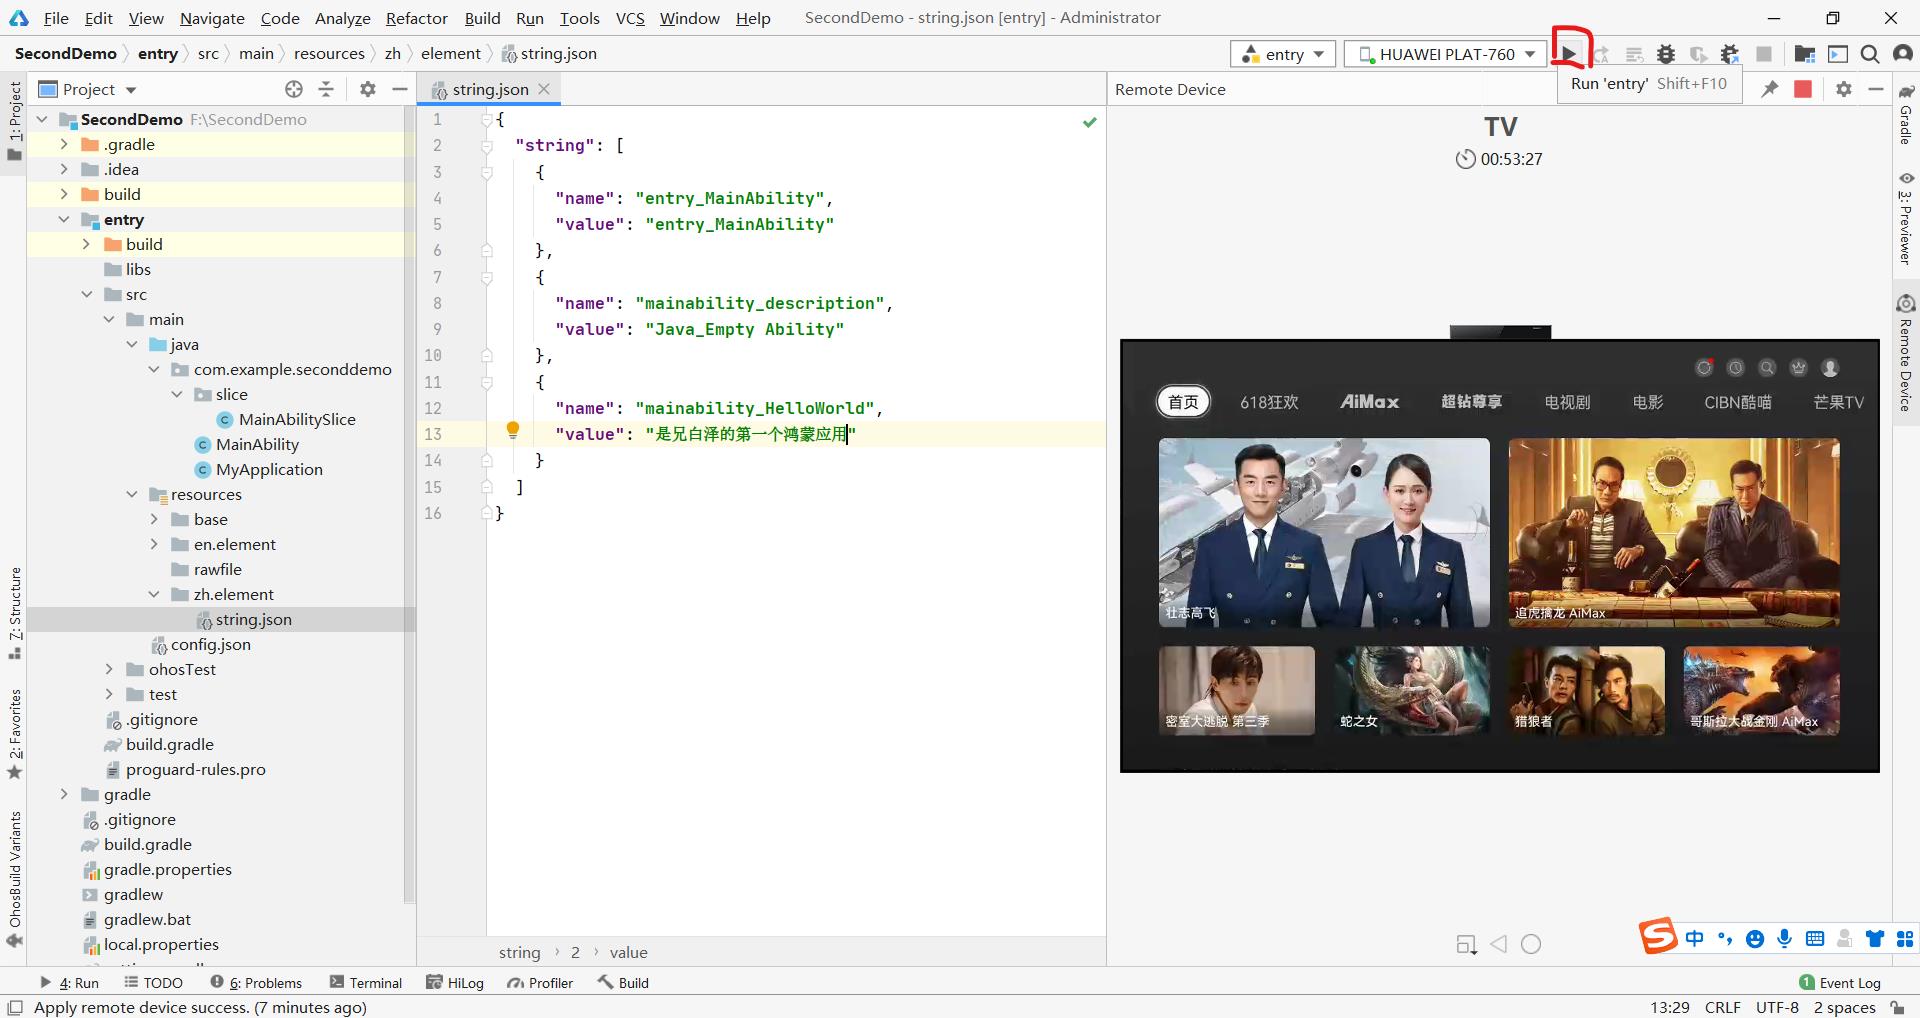Open the Refactor menu

pos(416,18)
